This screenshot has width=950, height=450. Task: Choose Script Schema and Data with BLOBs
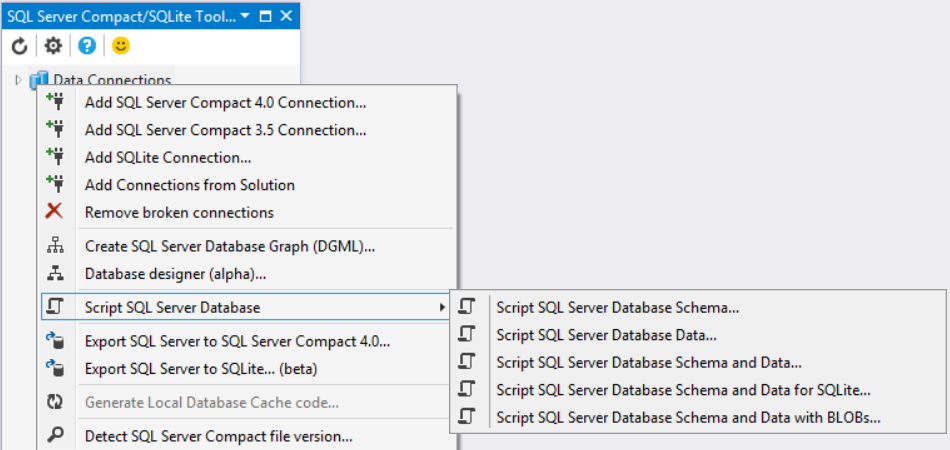[688, 417]
